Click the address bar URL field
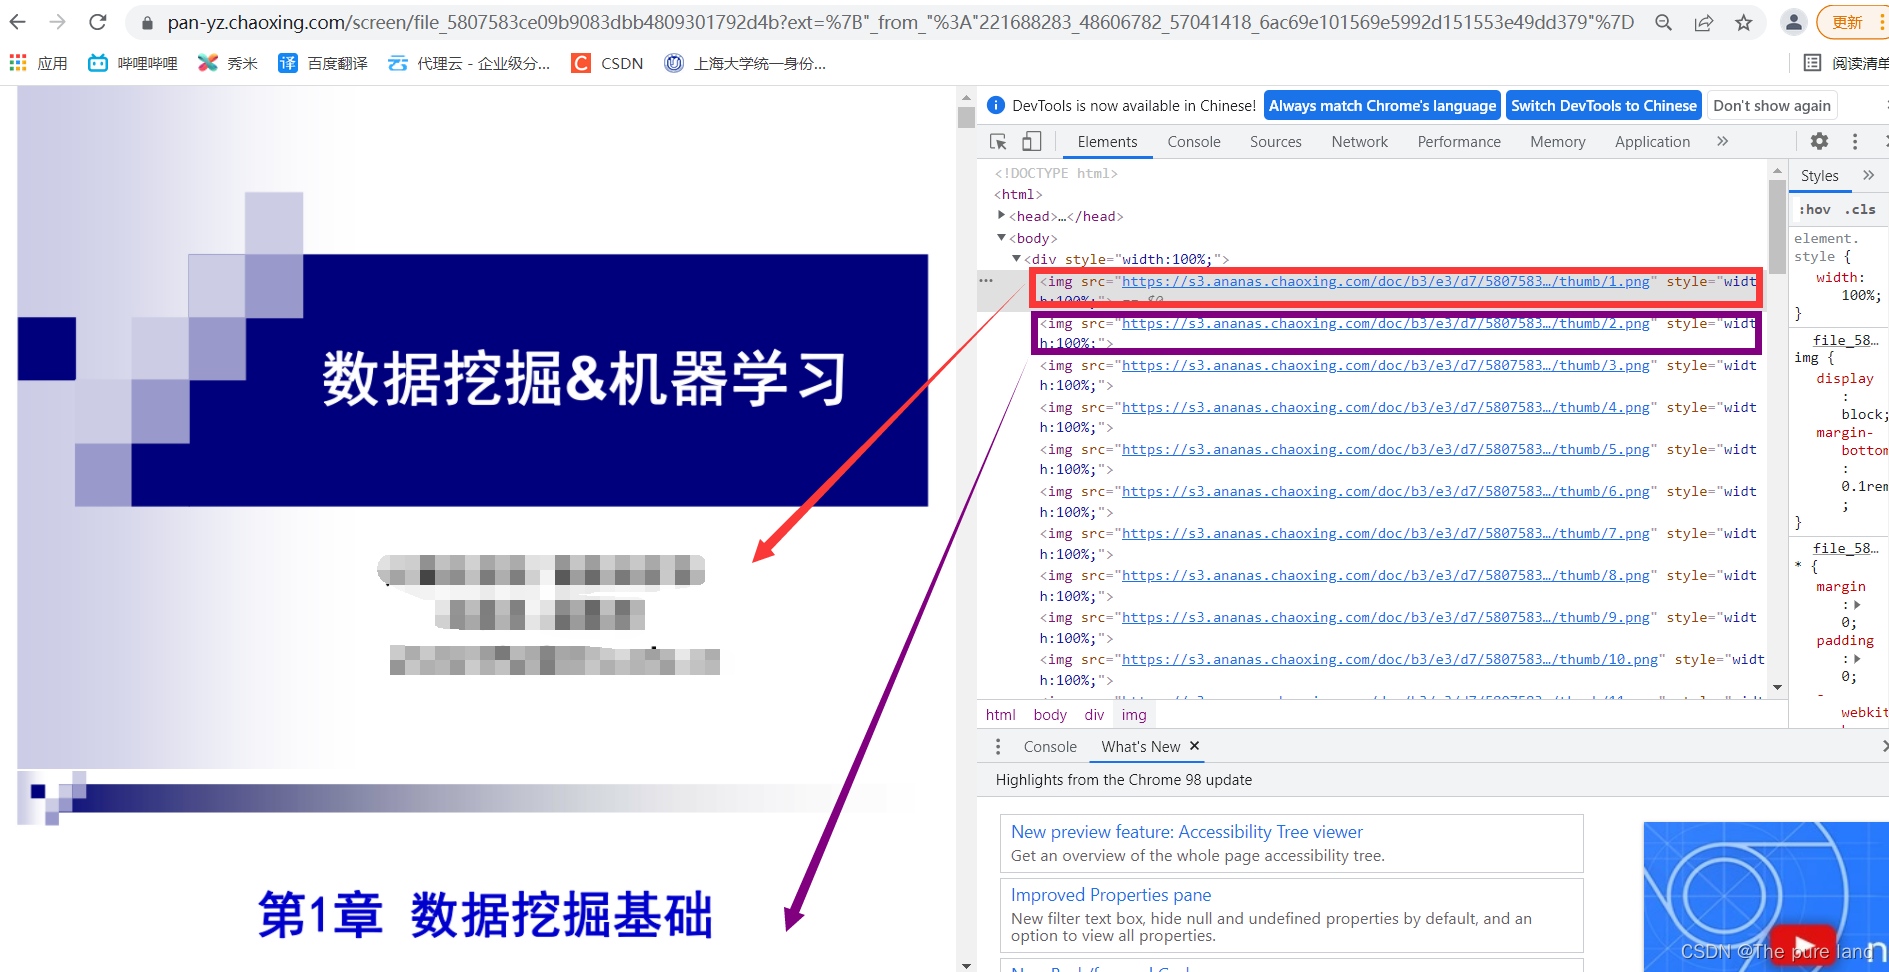The image size is (1889, 972). pyautogui.click(x=900, y=22)
